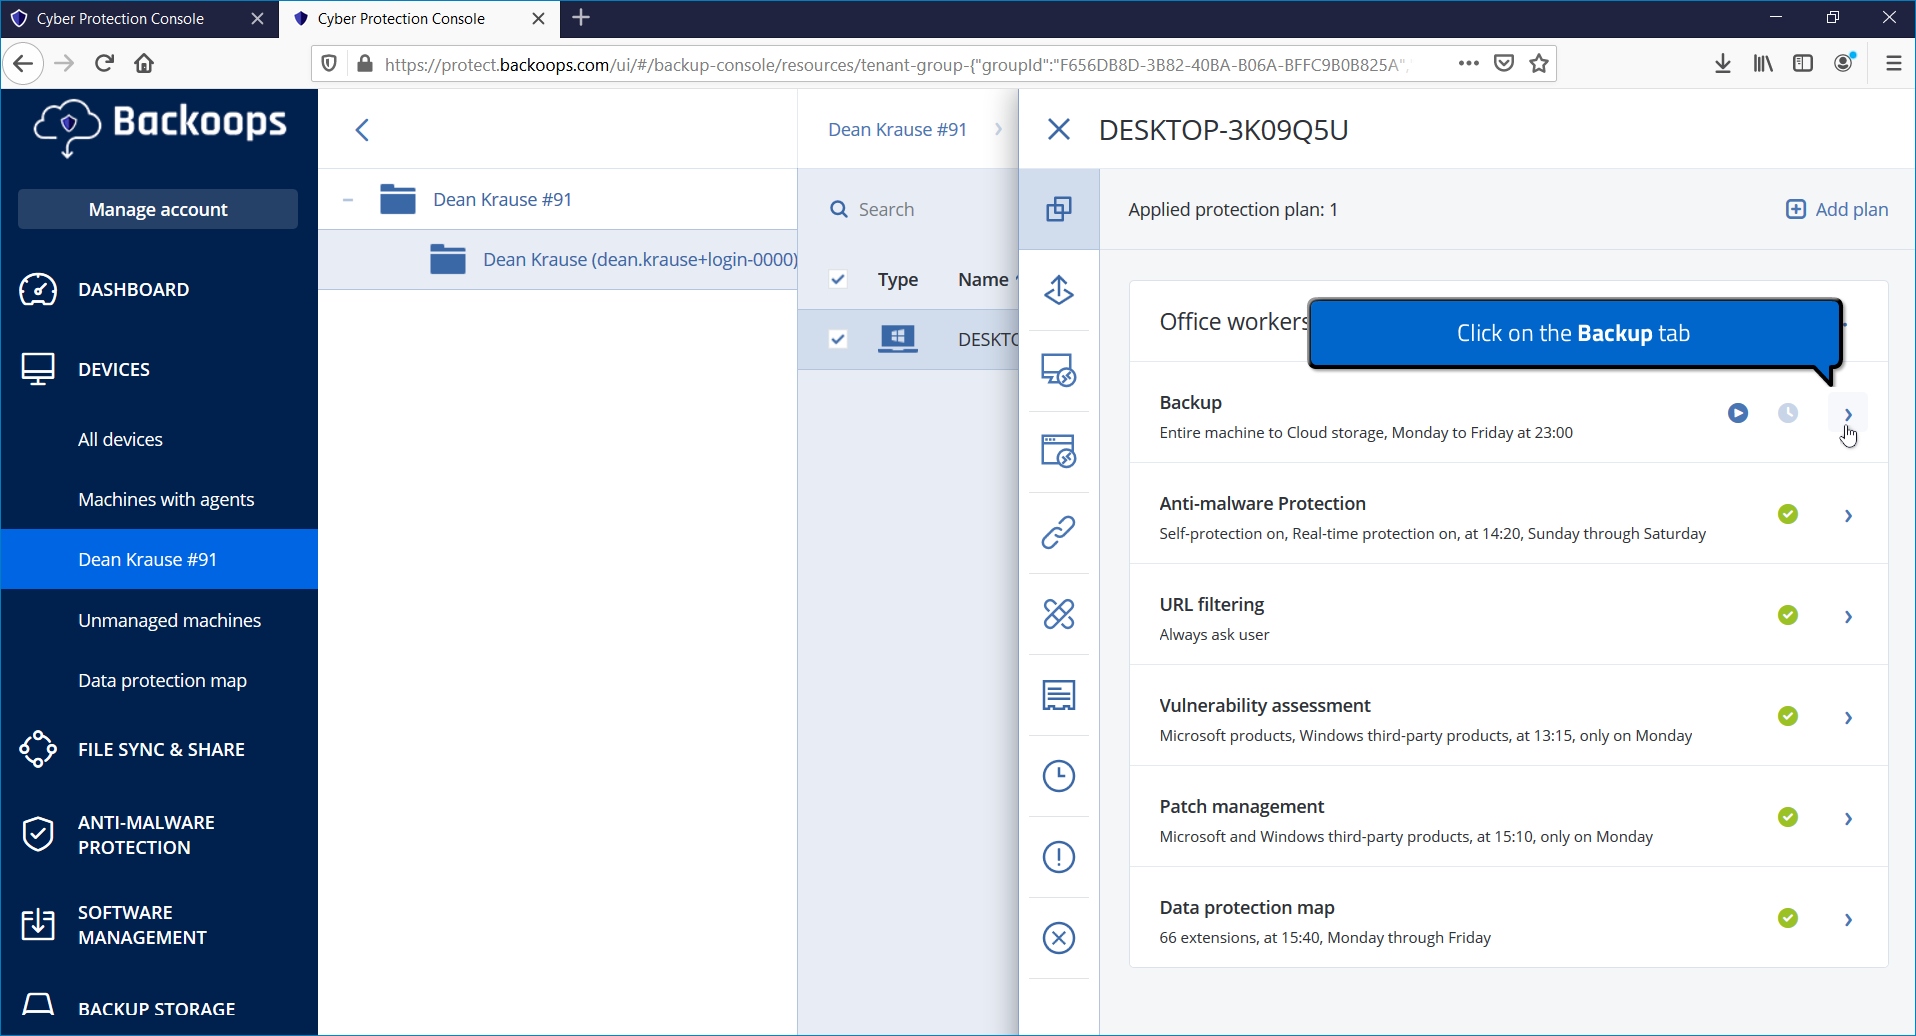Open the Firefox hamburger menu
This screenshot has height=1036, width=1916.
click(1893, 63)
